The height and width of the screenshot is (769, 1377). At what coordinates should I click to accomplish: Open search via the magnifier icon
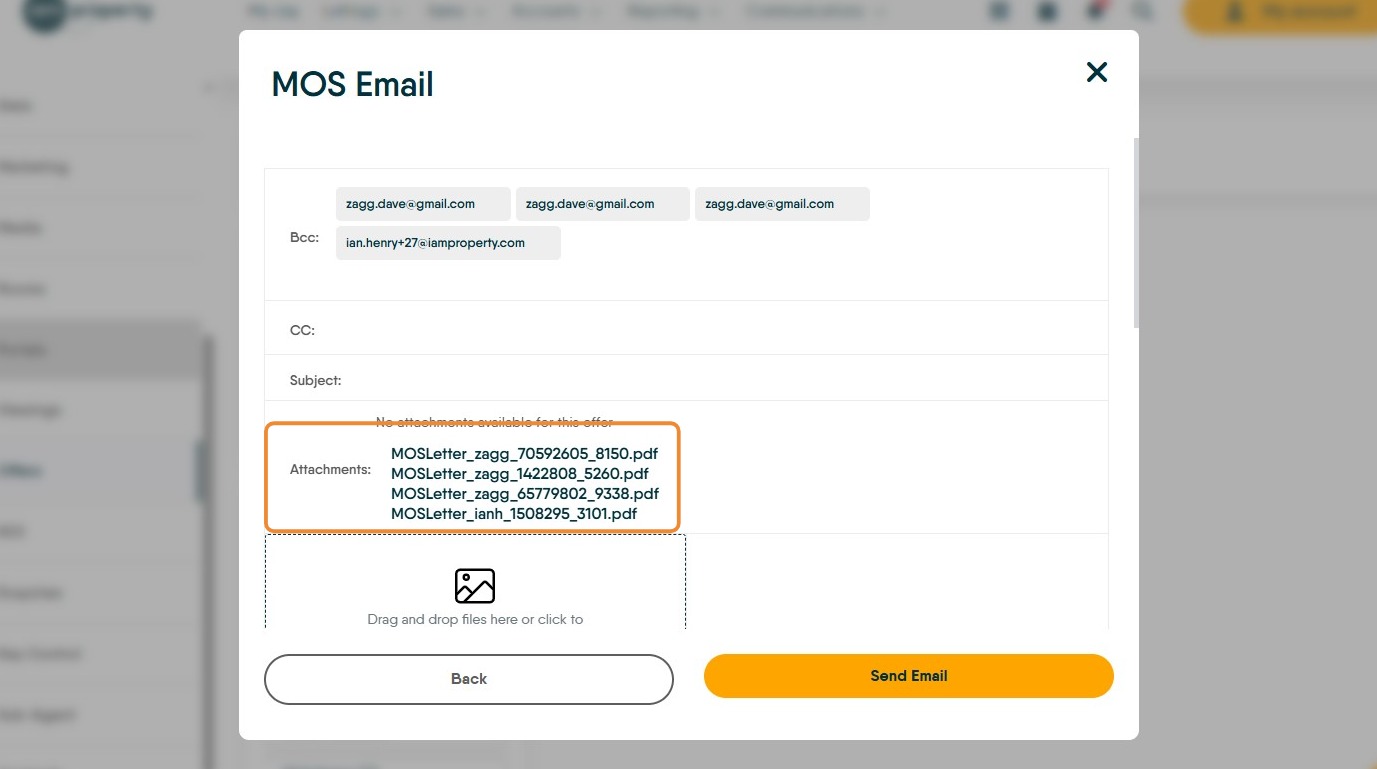click(x=1141, y=12)
